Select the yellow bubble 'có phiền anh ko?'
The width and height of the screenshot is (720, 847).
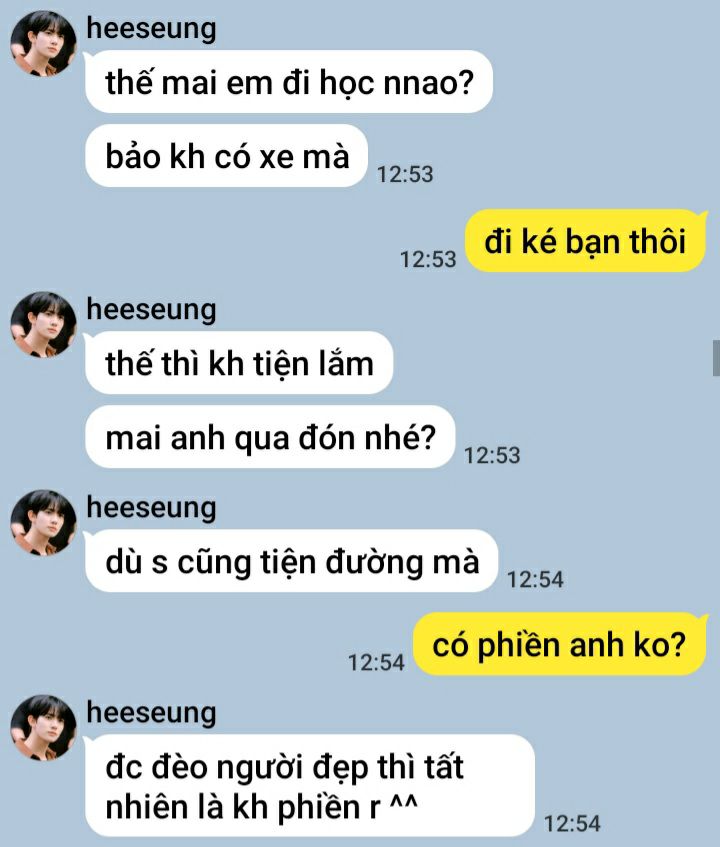tap(560, 644)
